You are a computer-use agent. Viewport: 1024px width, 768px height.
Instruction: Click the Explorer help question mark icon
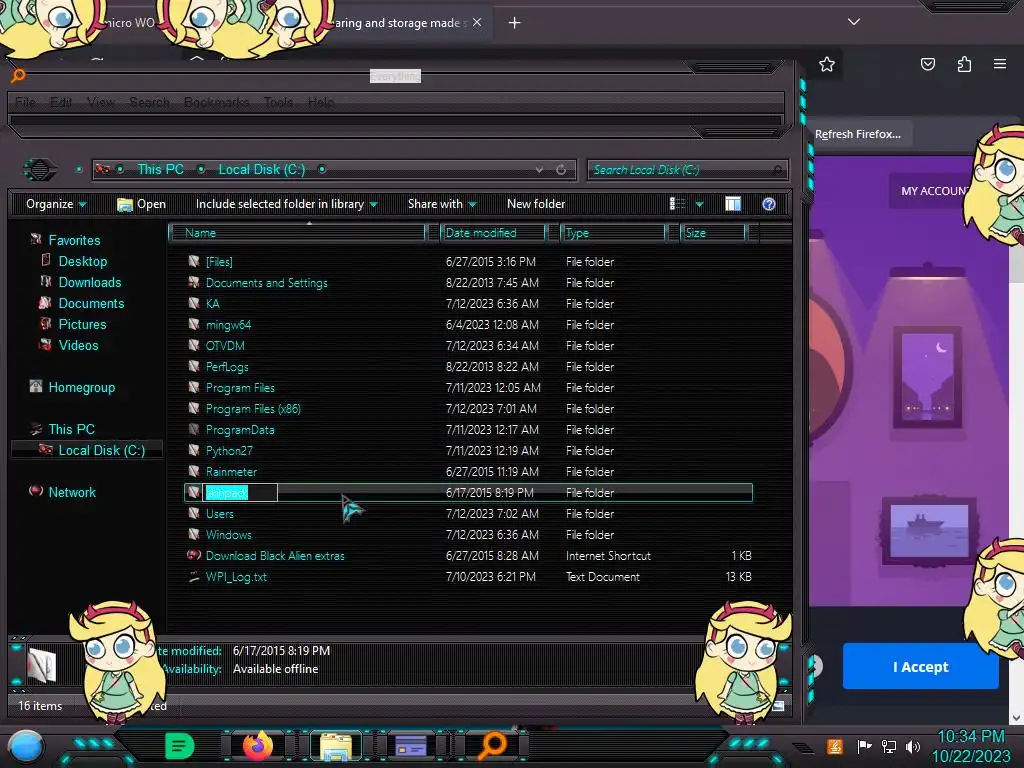(x=769, y=204)
